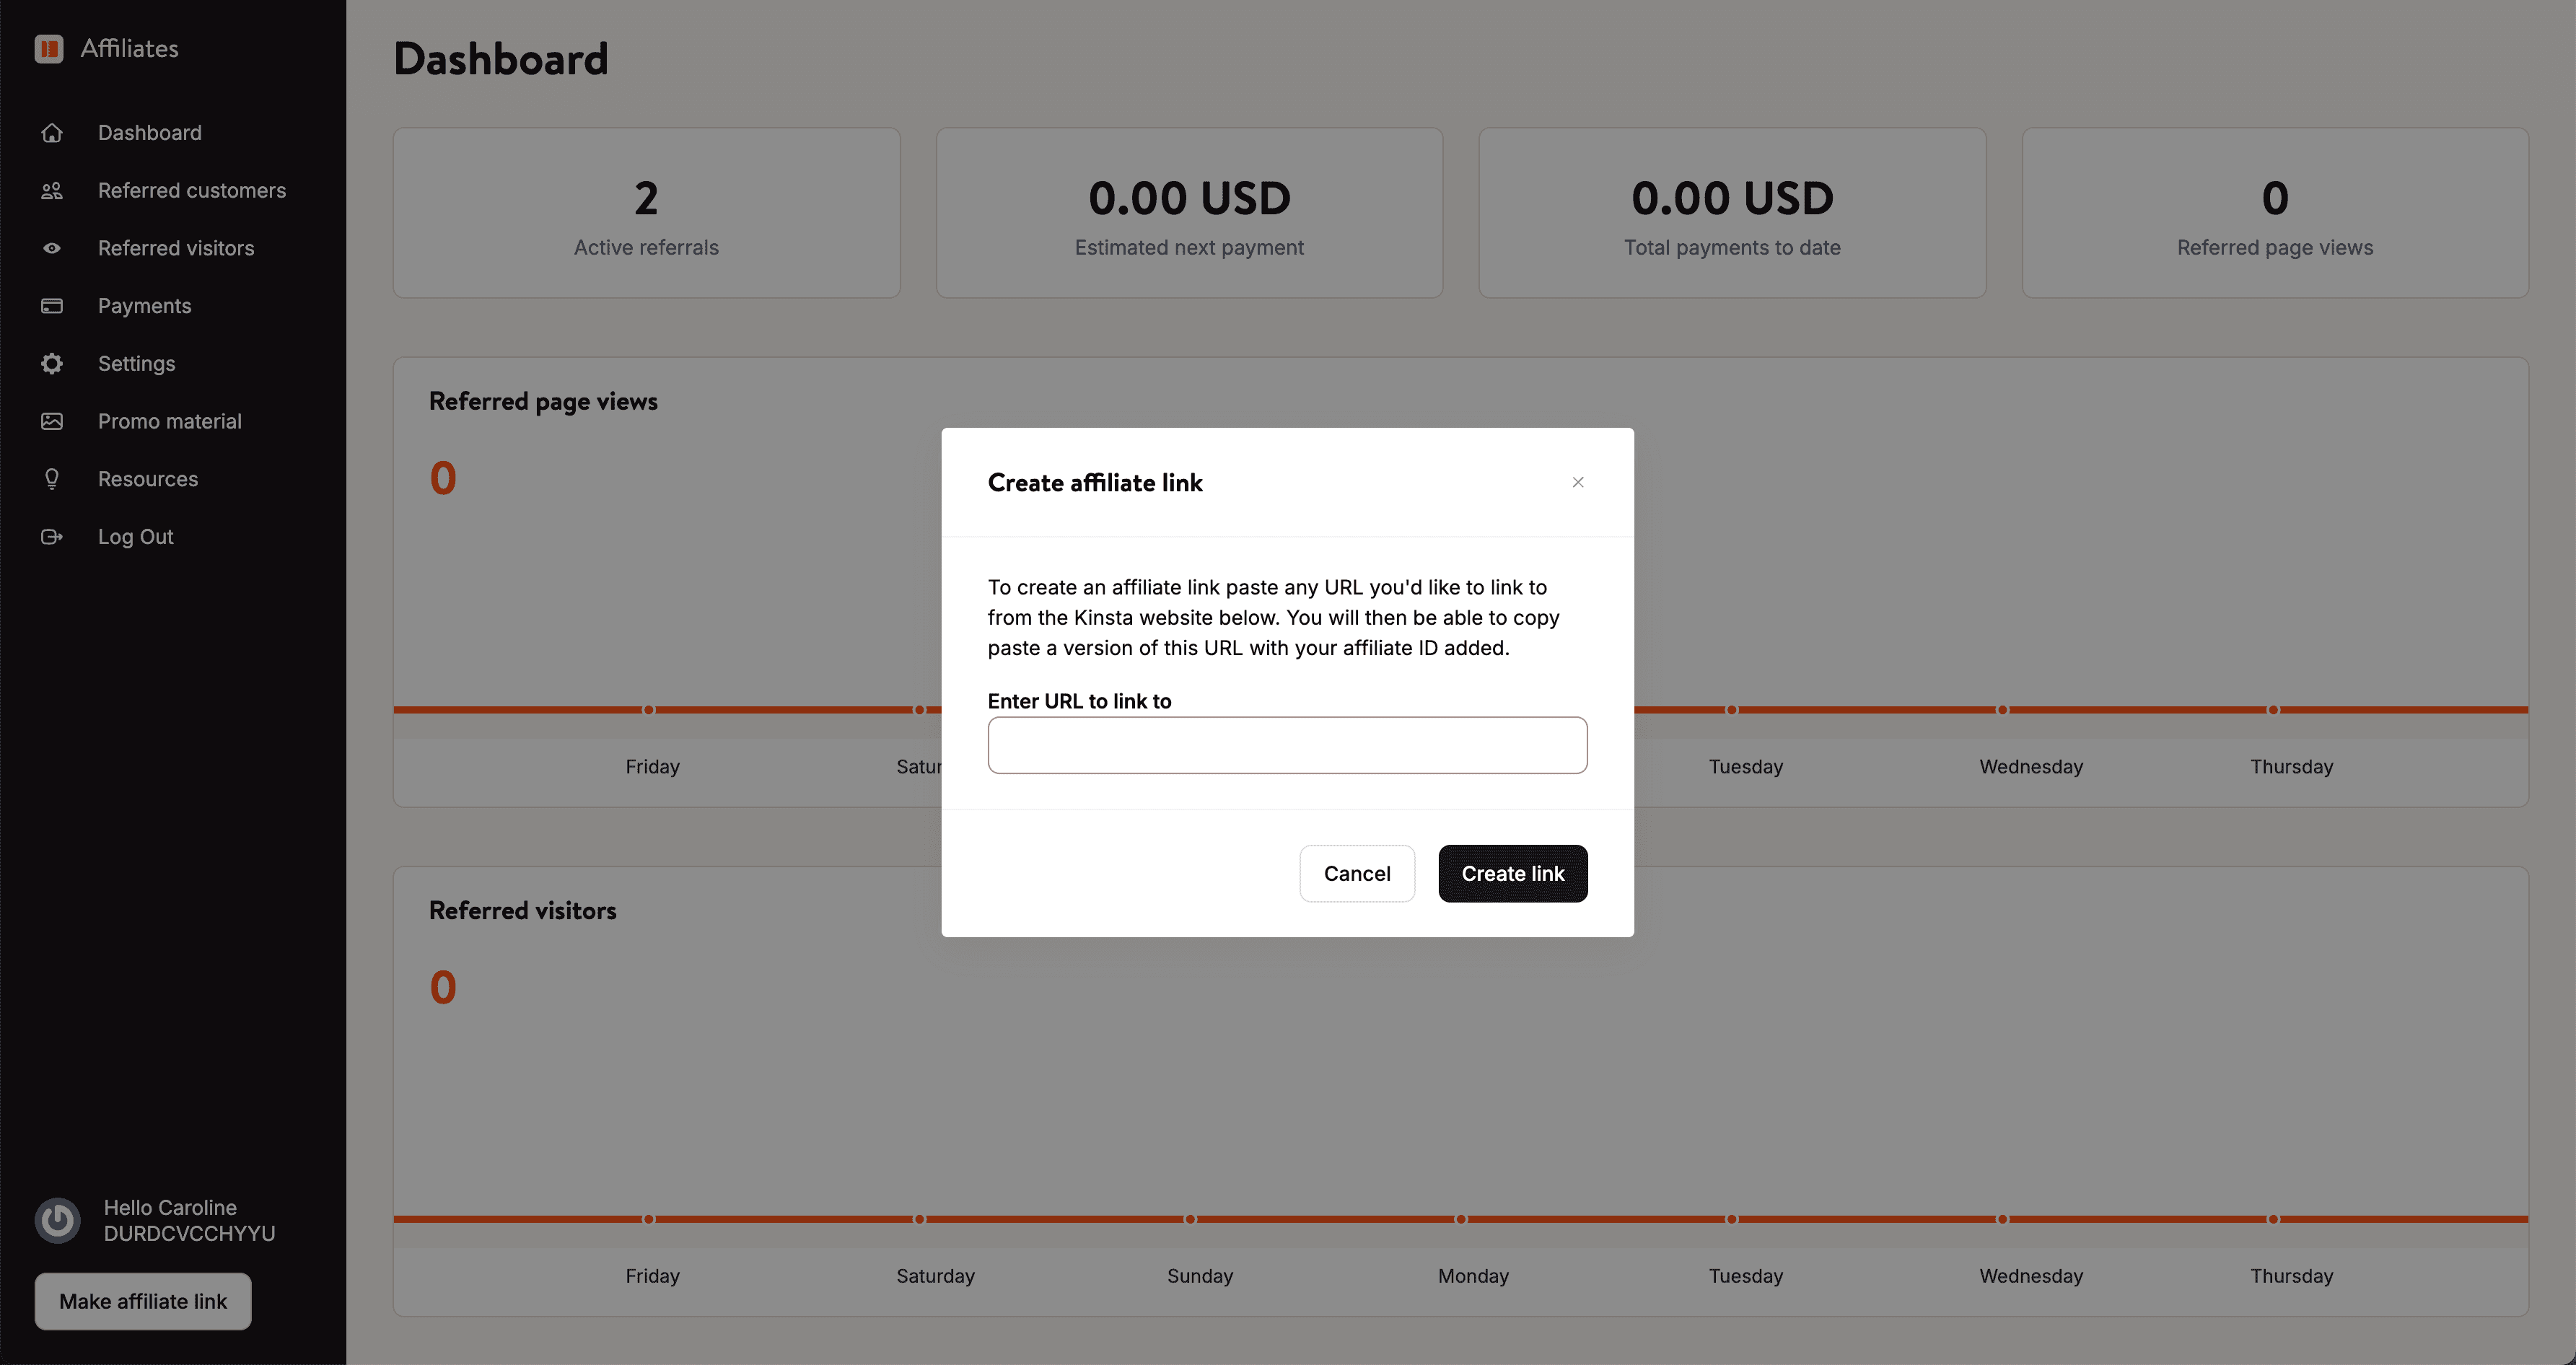Open Referred customers from the sidebar menu
The height and width of the screenshot is (1365, 2576).
192,190
